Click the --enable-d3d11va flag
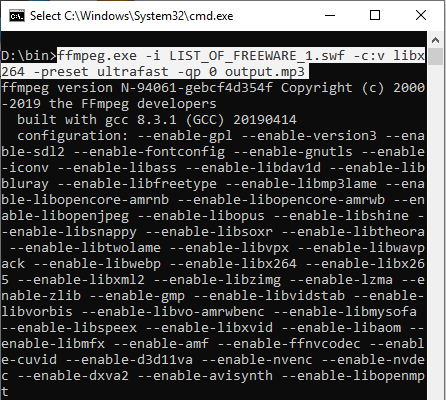 [129, 360]
